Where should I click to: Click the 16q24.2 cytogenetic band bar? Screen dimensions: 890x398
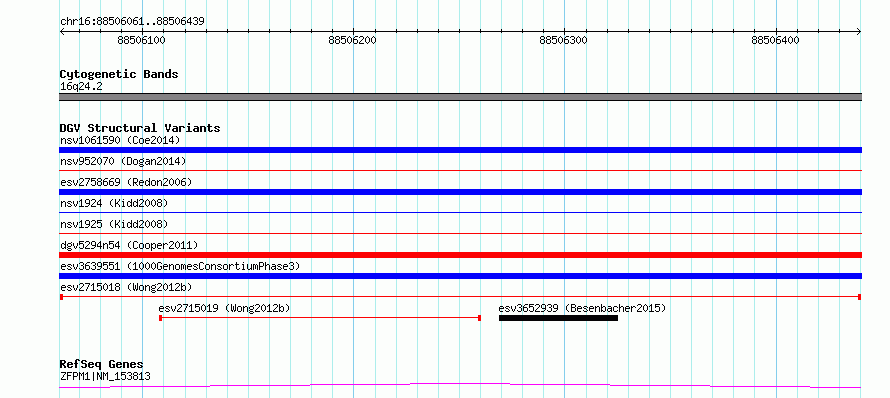460,97
